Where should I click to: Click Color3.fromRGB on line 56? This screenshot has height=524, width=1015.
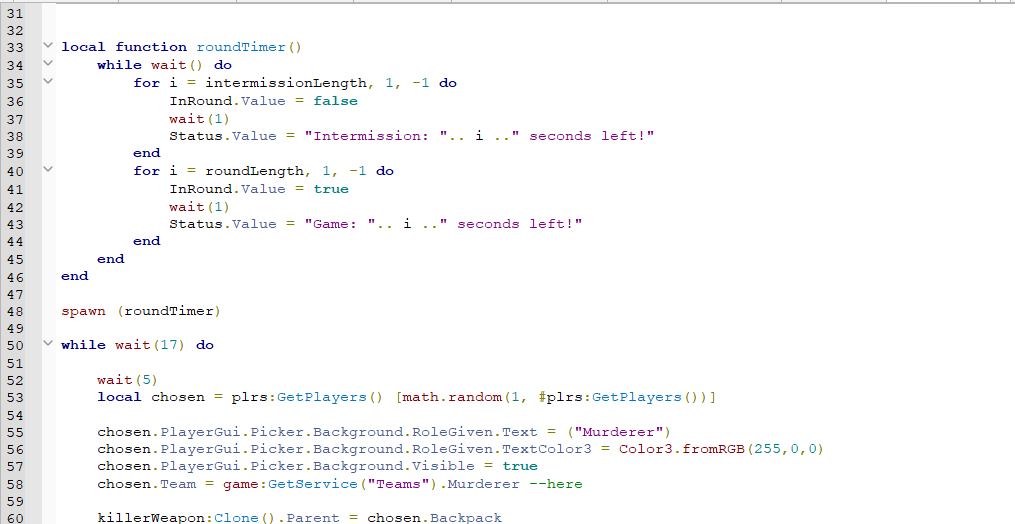pos(682,449)
